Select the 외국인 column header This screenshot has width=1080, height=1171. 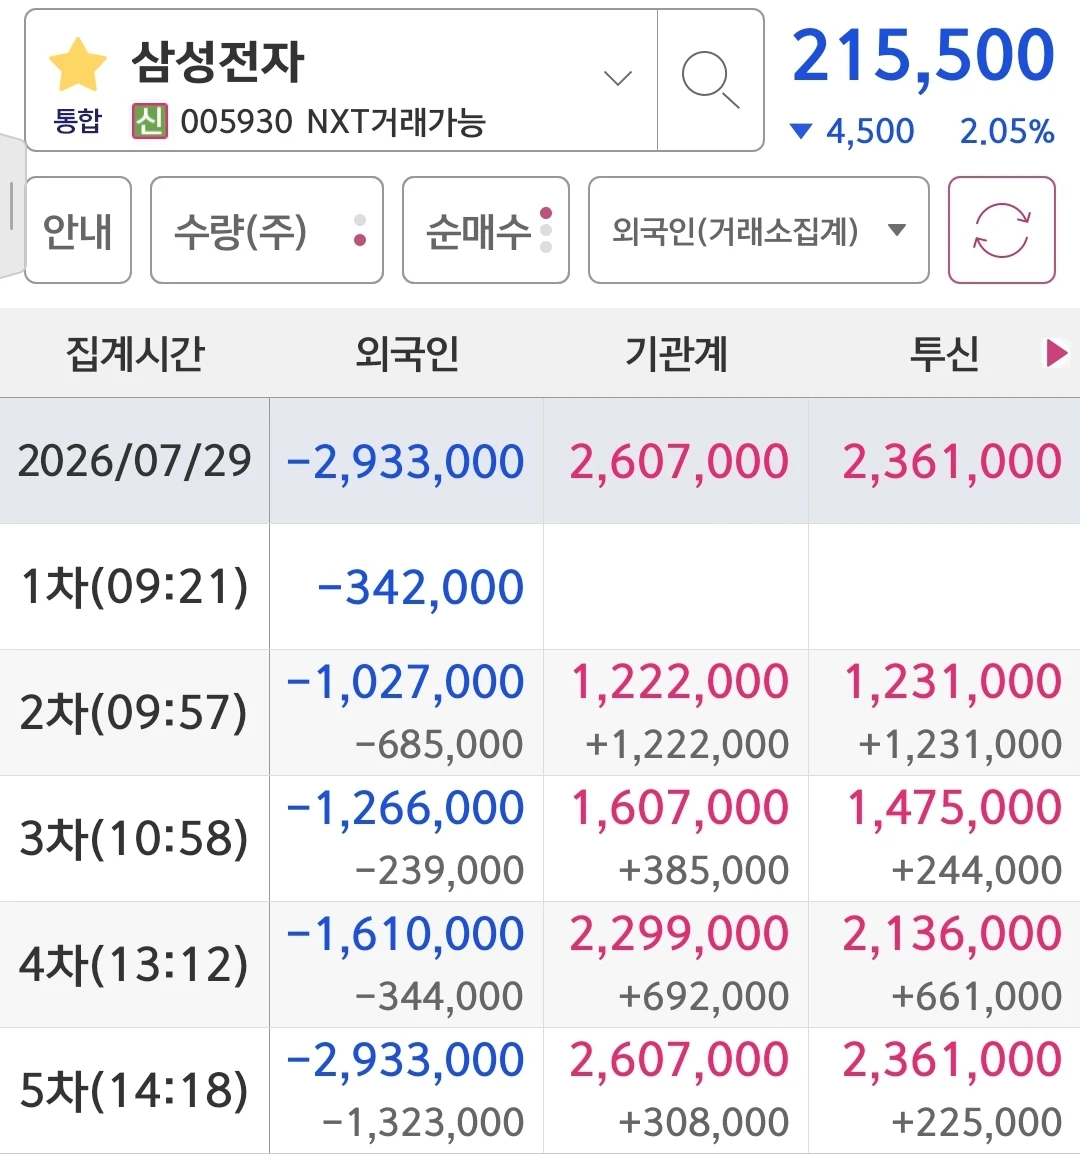click(406, 353)
